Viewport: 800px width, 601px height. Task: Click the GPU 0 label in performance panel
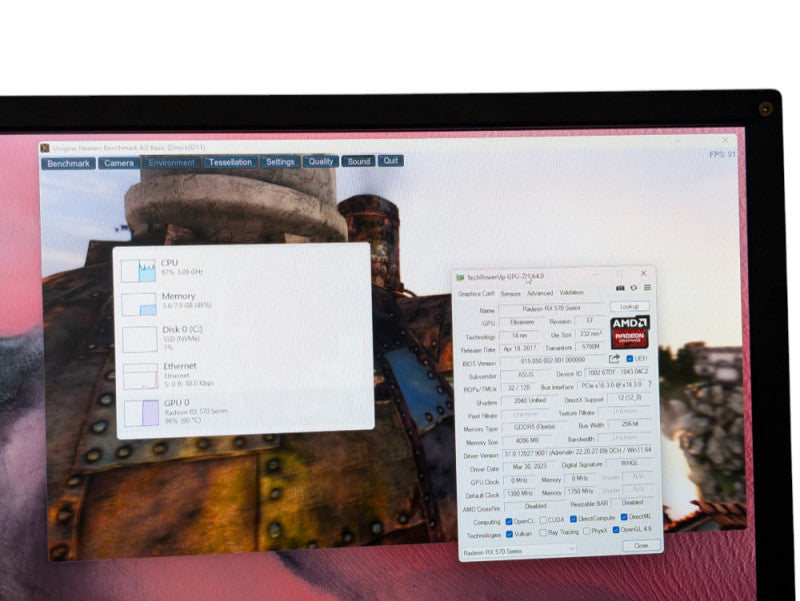(x=177, y=403)
